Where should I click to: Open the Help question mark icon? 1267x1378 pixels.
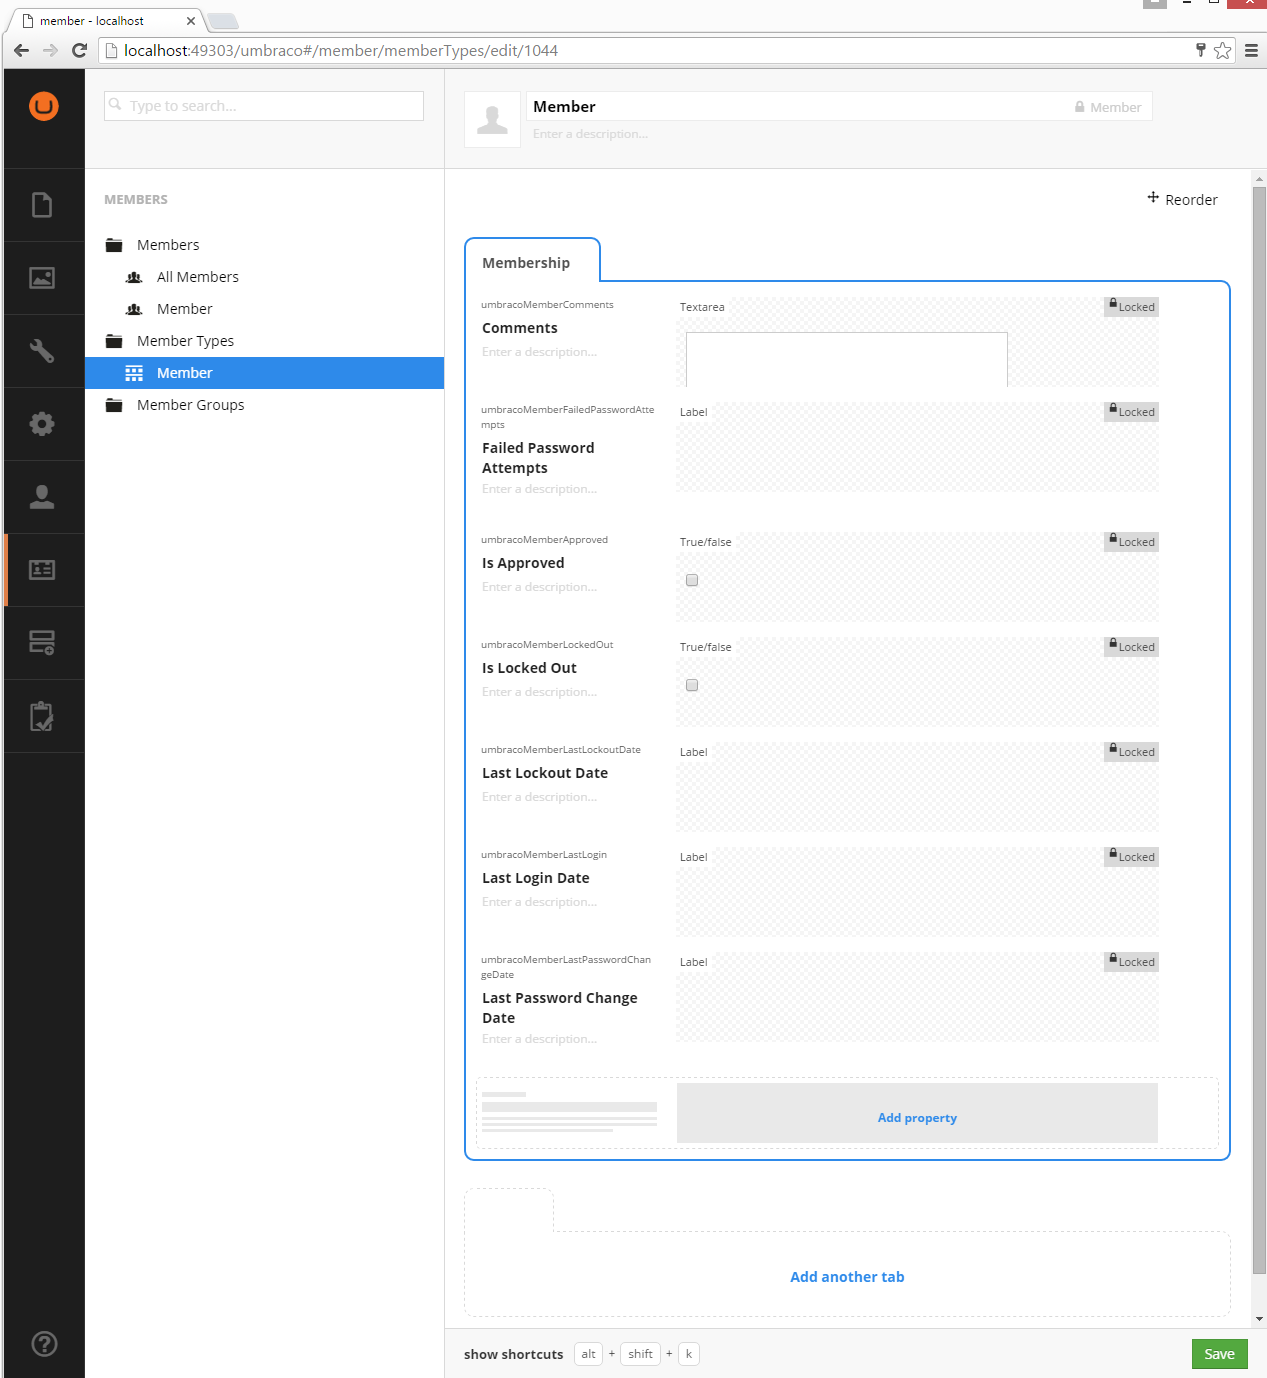tap(44, 1344)
